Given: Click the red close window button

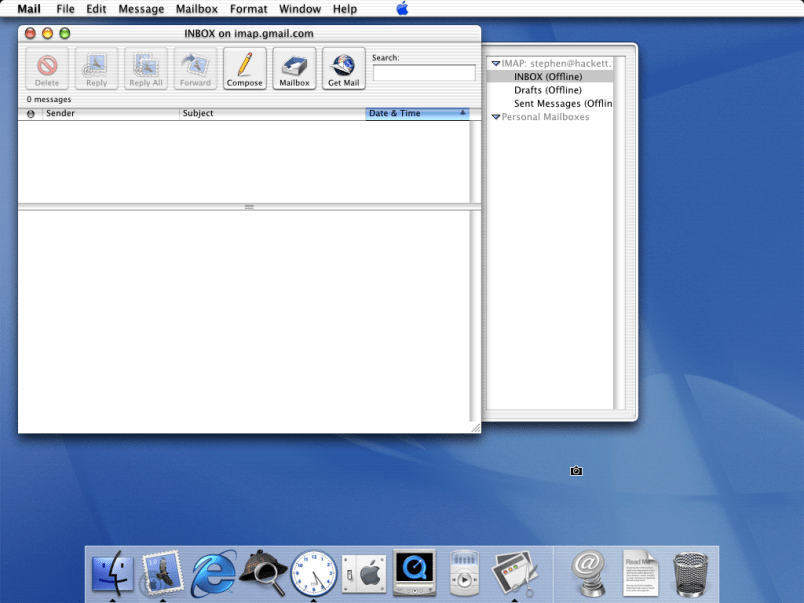Looking at the screenshot, I should [30, 33].
